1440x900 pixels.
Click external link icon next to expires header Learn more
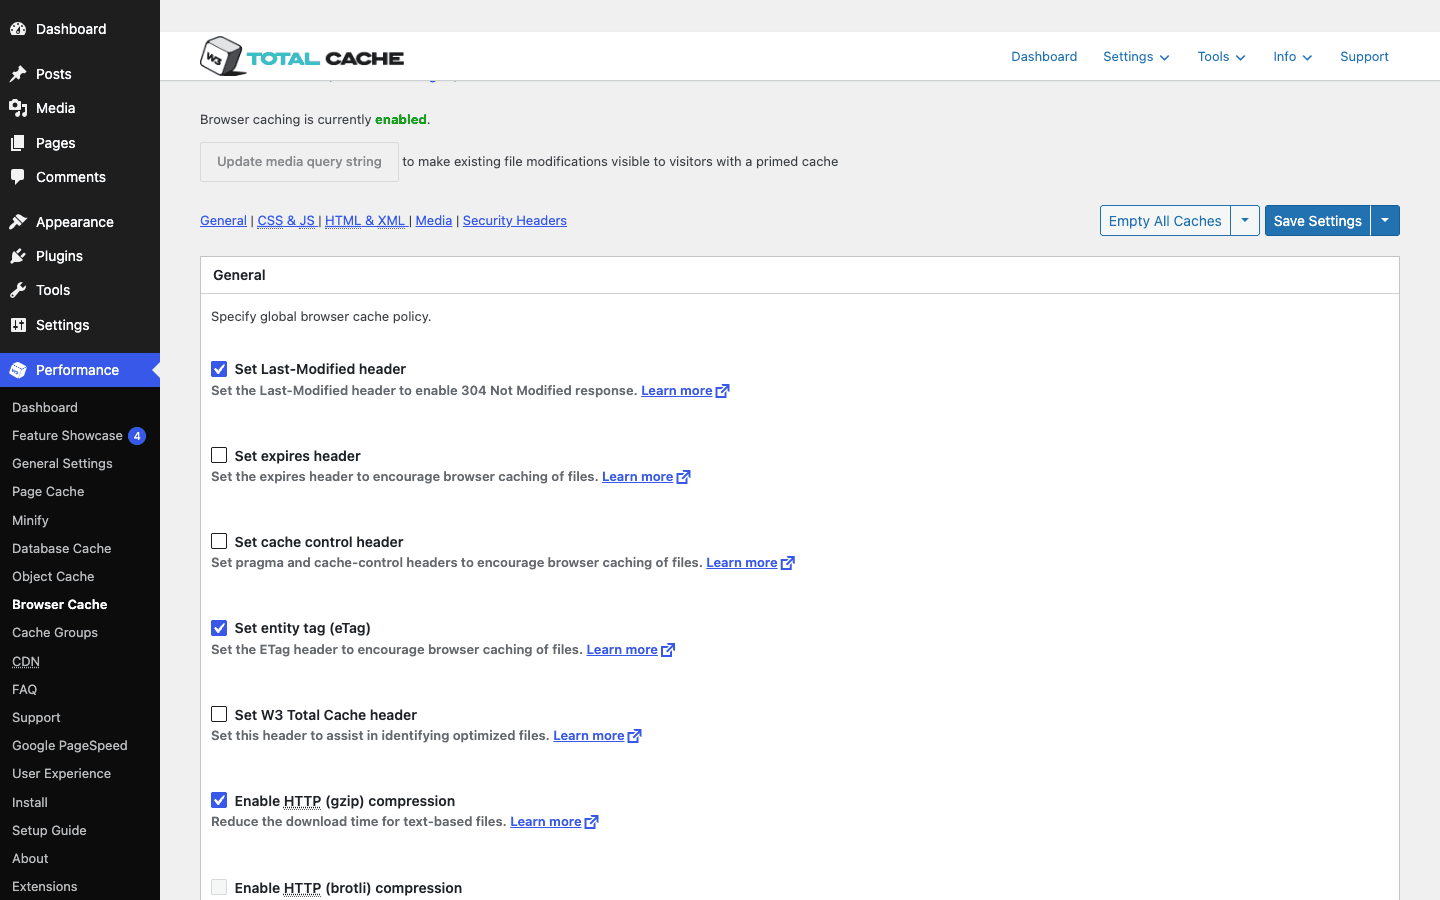coord(684,477)
